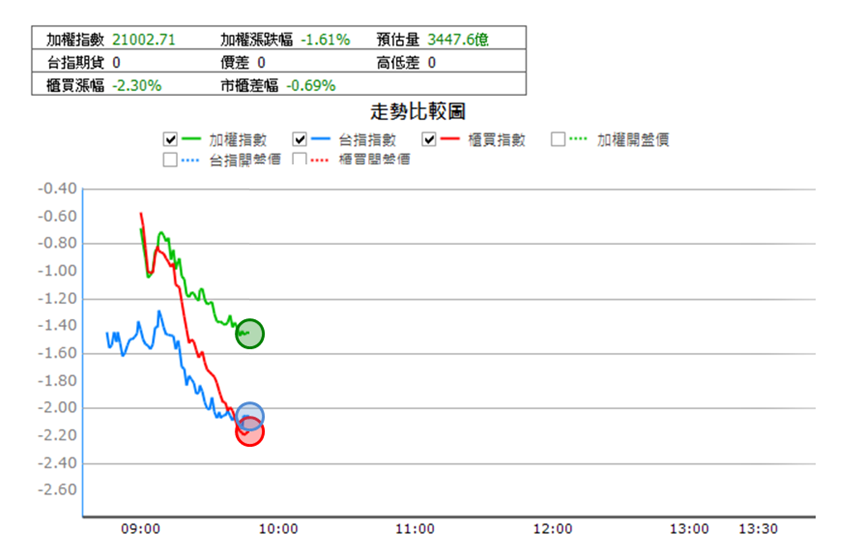865x560 pixels.
Task: Click the estimated volume 3447.6億
Action: (458, 40)
